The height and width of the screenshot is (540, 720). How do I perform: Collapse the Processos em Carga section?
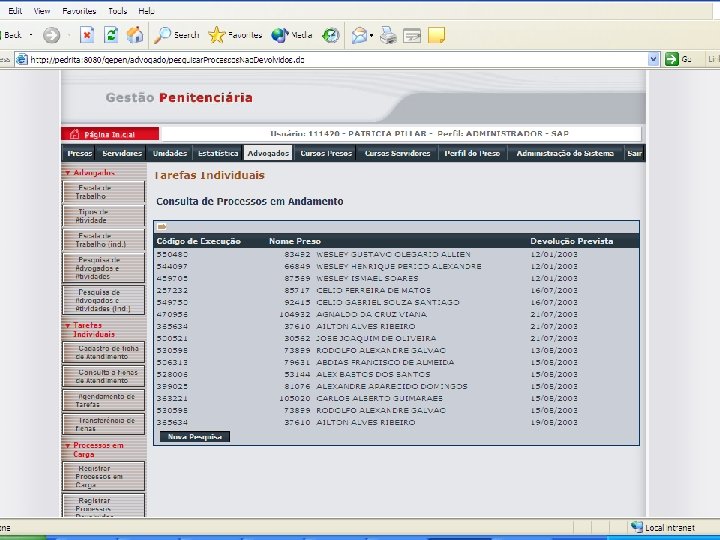coord(68,445)
